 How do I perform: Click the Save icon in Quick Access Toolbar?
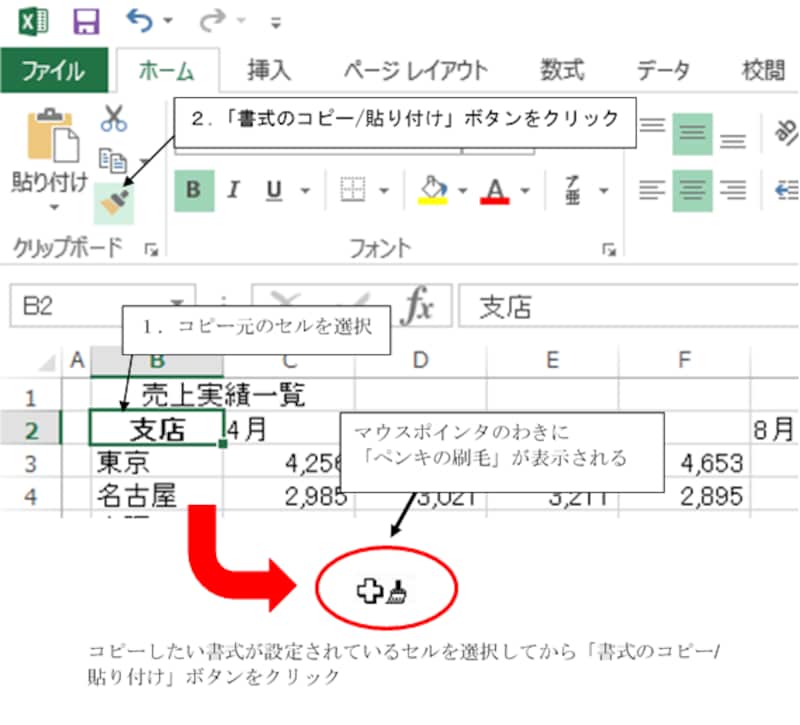coord(88,21)
